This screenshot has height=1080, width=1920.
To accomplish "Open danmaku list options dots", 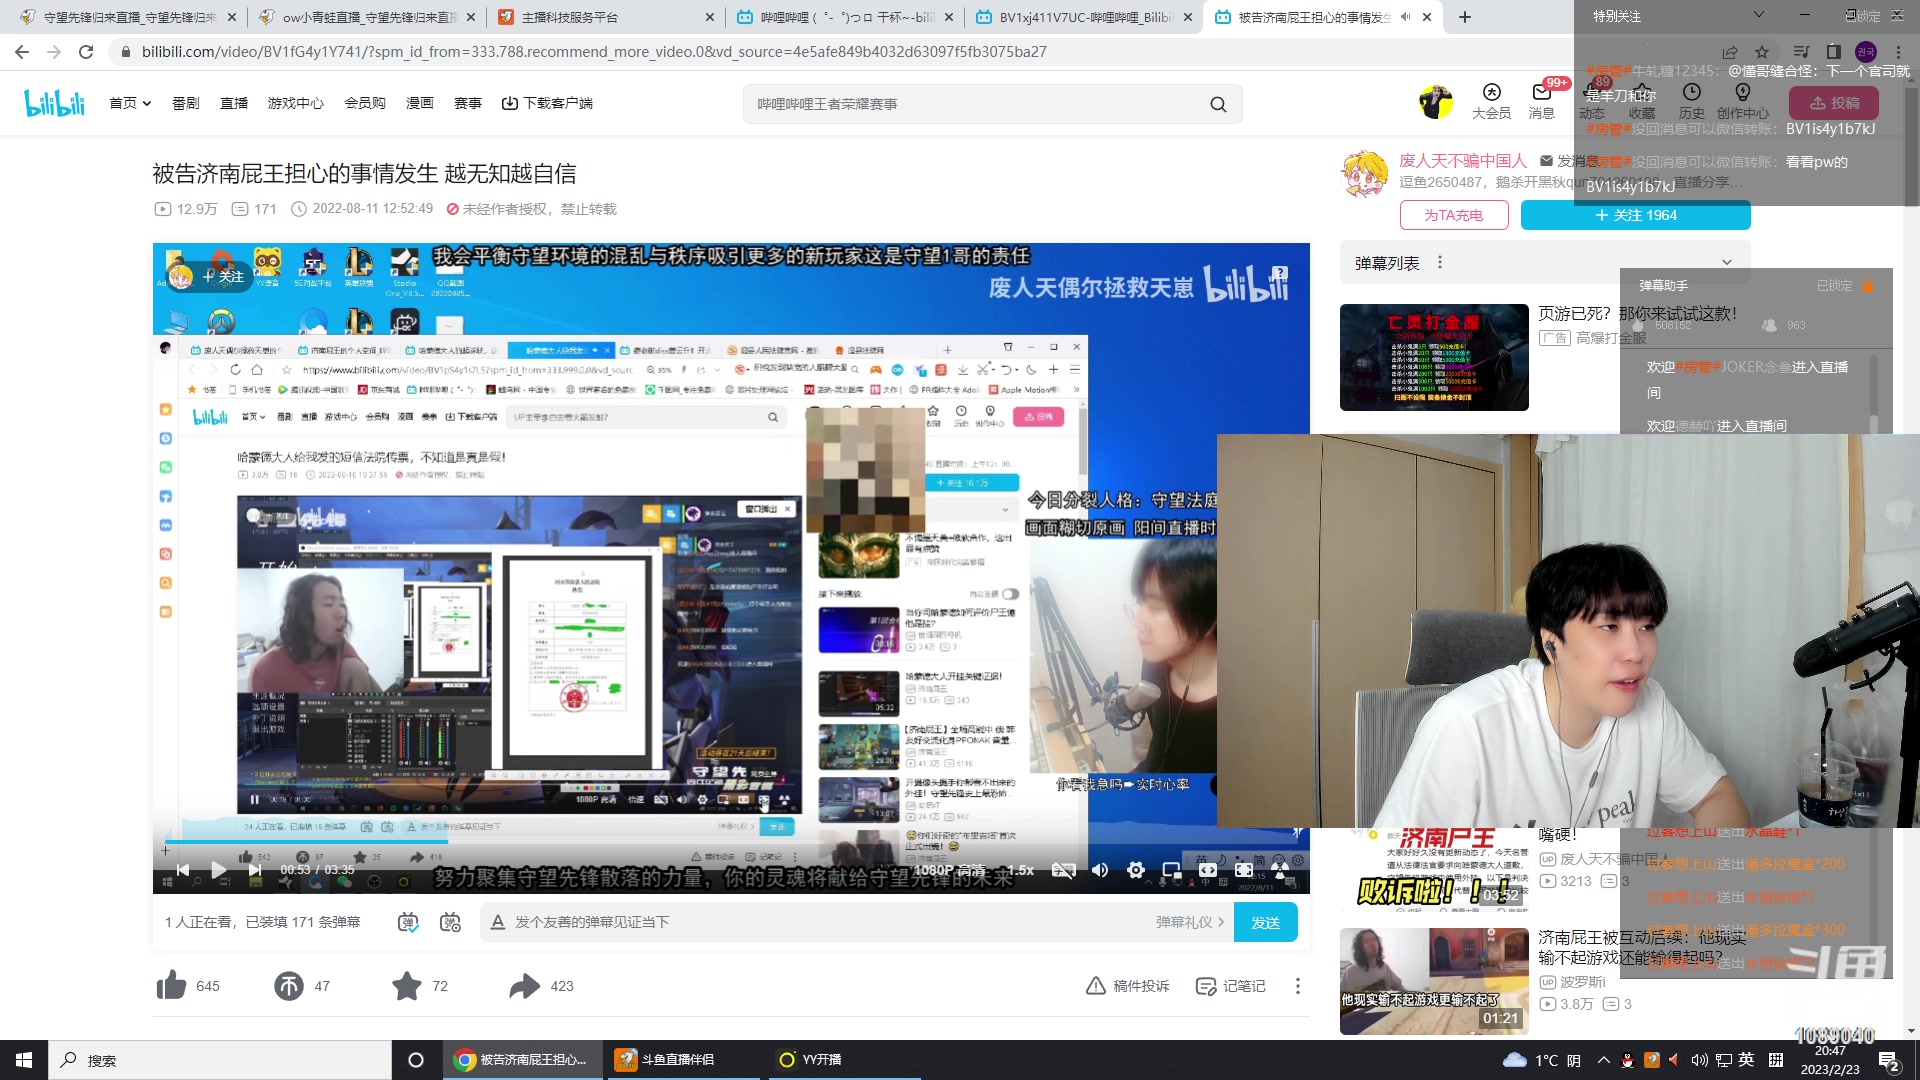I will pyautogui.click(x=1440, y=262).
